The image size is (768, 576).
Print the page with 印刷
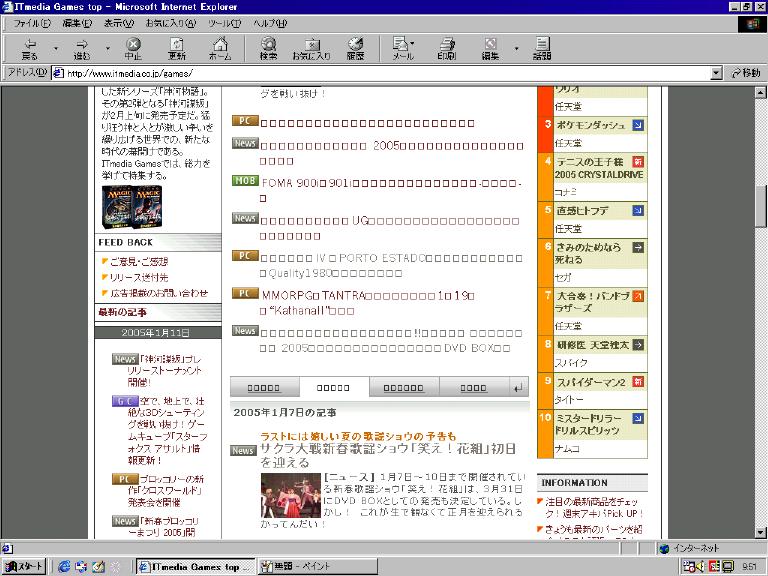pyautogui.click(x=447, y=49)
